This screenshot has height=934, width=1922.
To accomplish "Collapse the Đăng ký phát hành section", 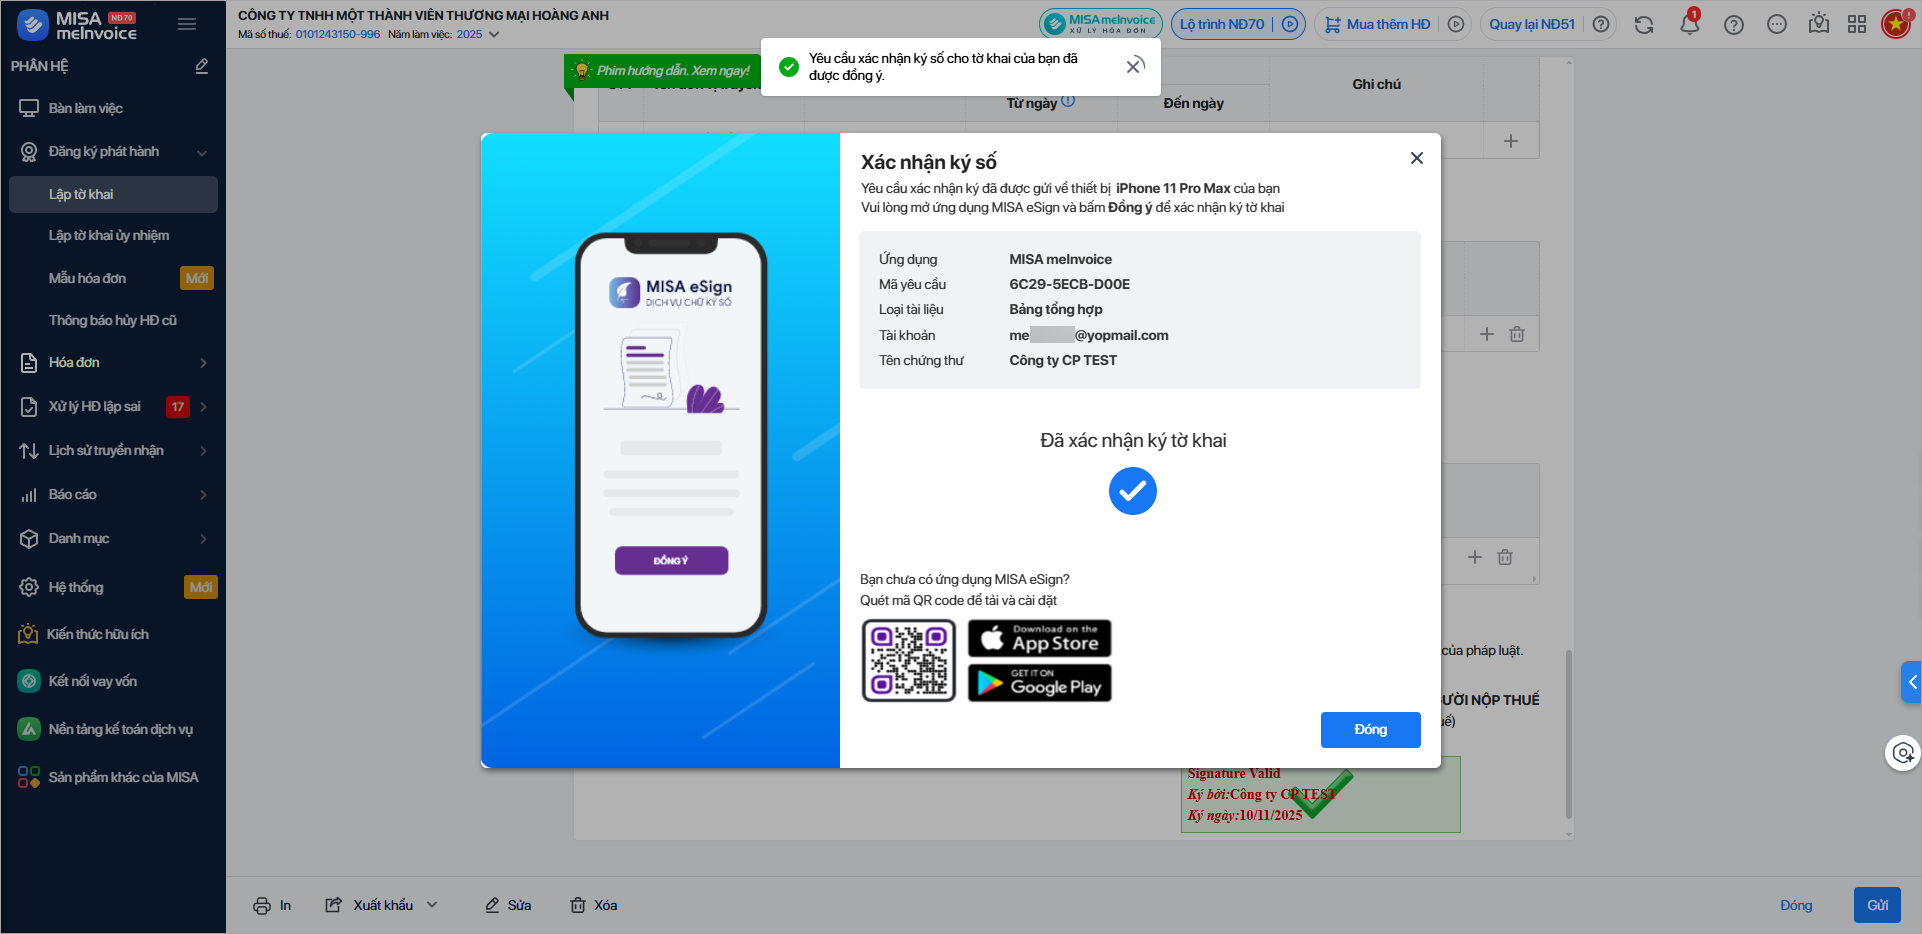I will click(x=202, y=152).
